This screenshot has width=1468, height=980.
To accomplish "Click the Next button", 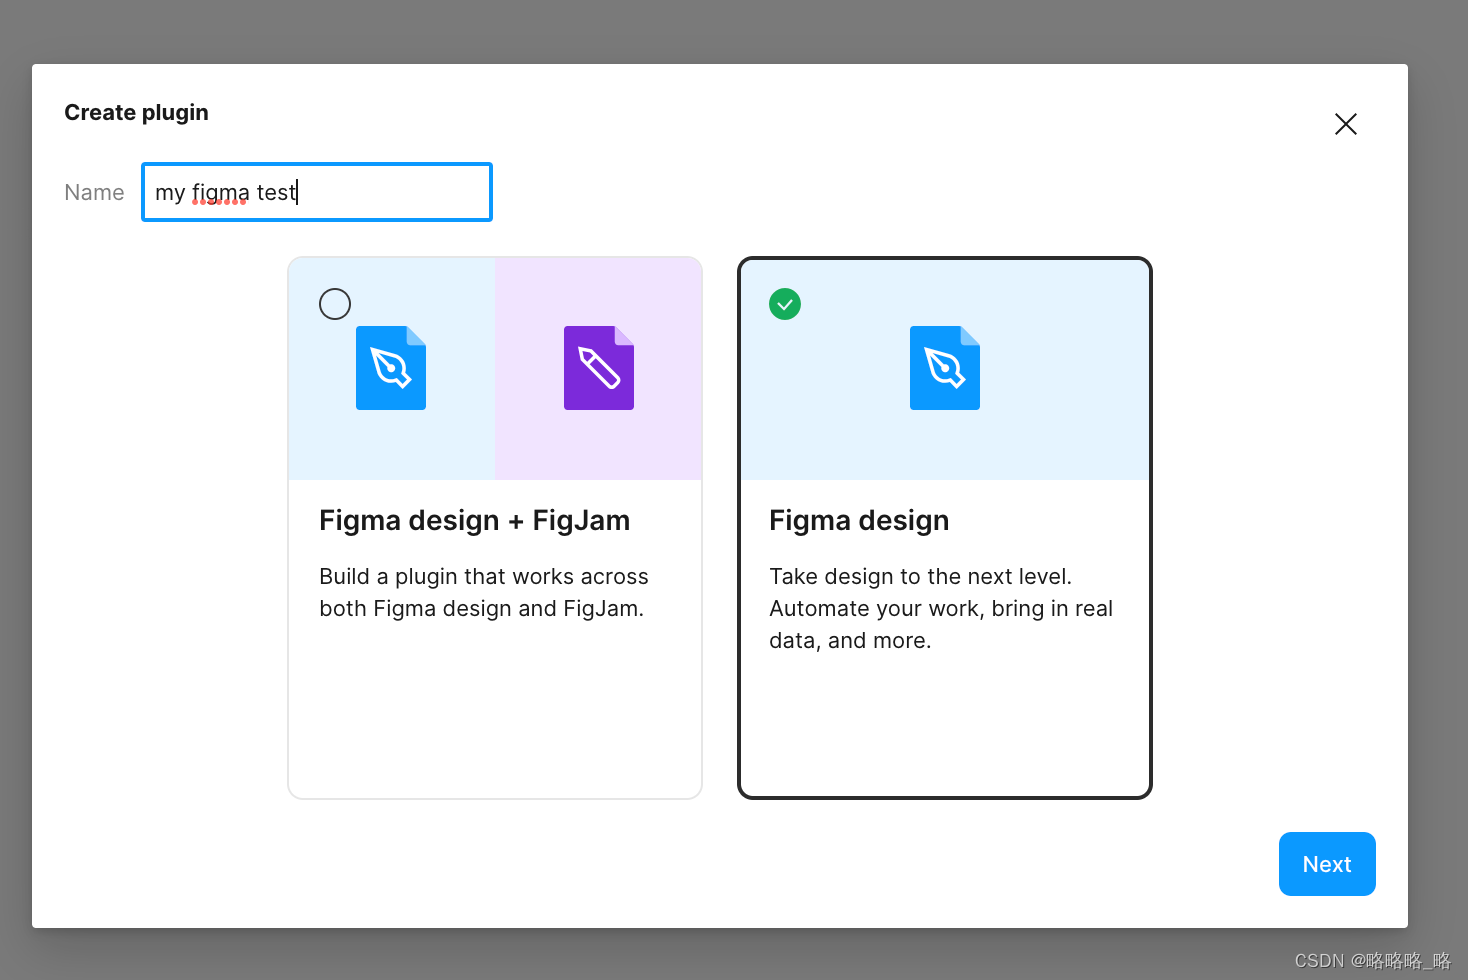I will [x=1327, y=864].
